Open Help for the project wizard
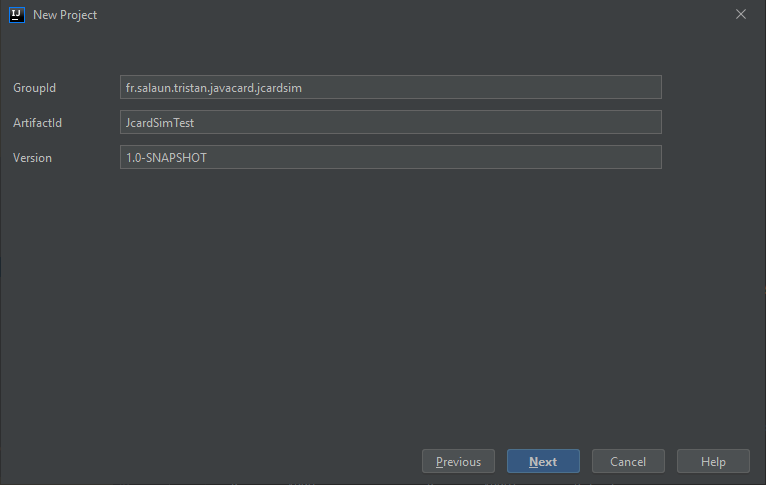The height and width of the screenshot is (485, 766). coord(713,461)
